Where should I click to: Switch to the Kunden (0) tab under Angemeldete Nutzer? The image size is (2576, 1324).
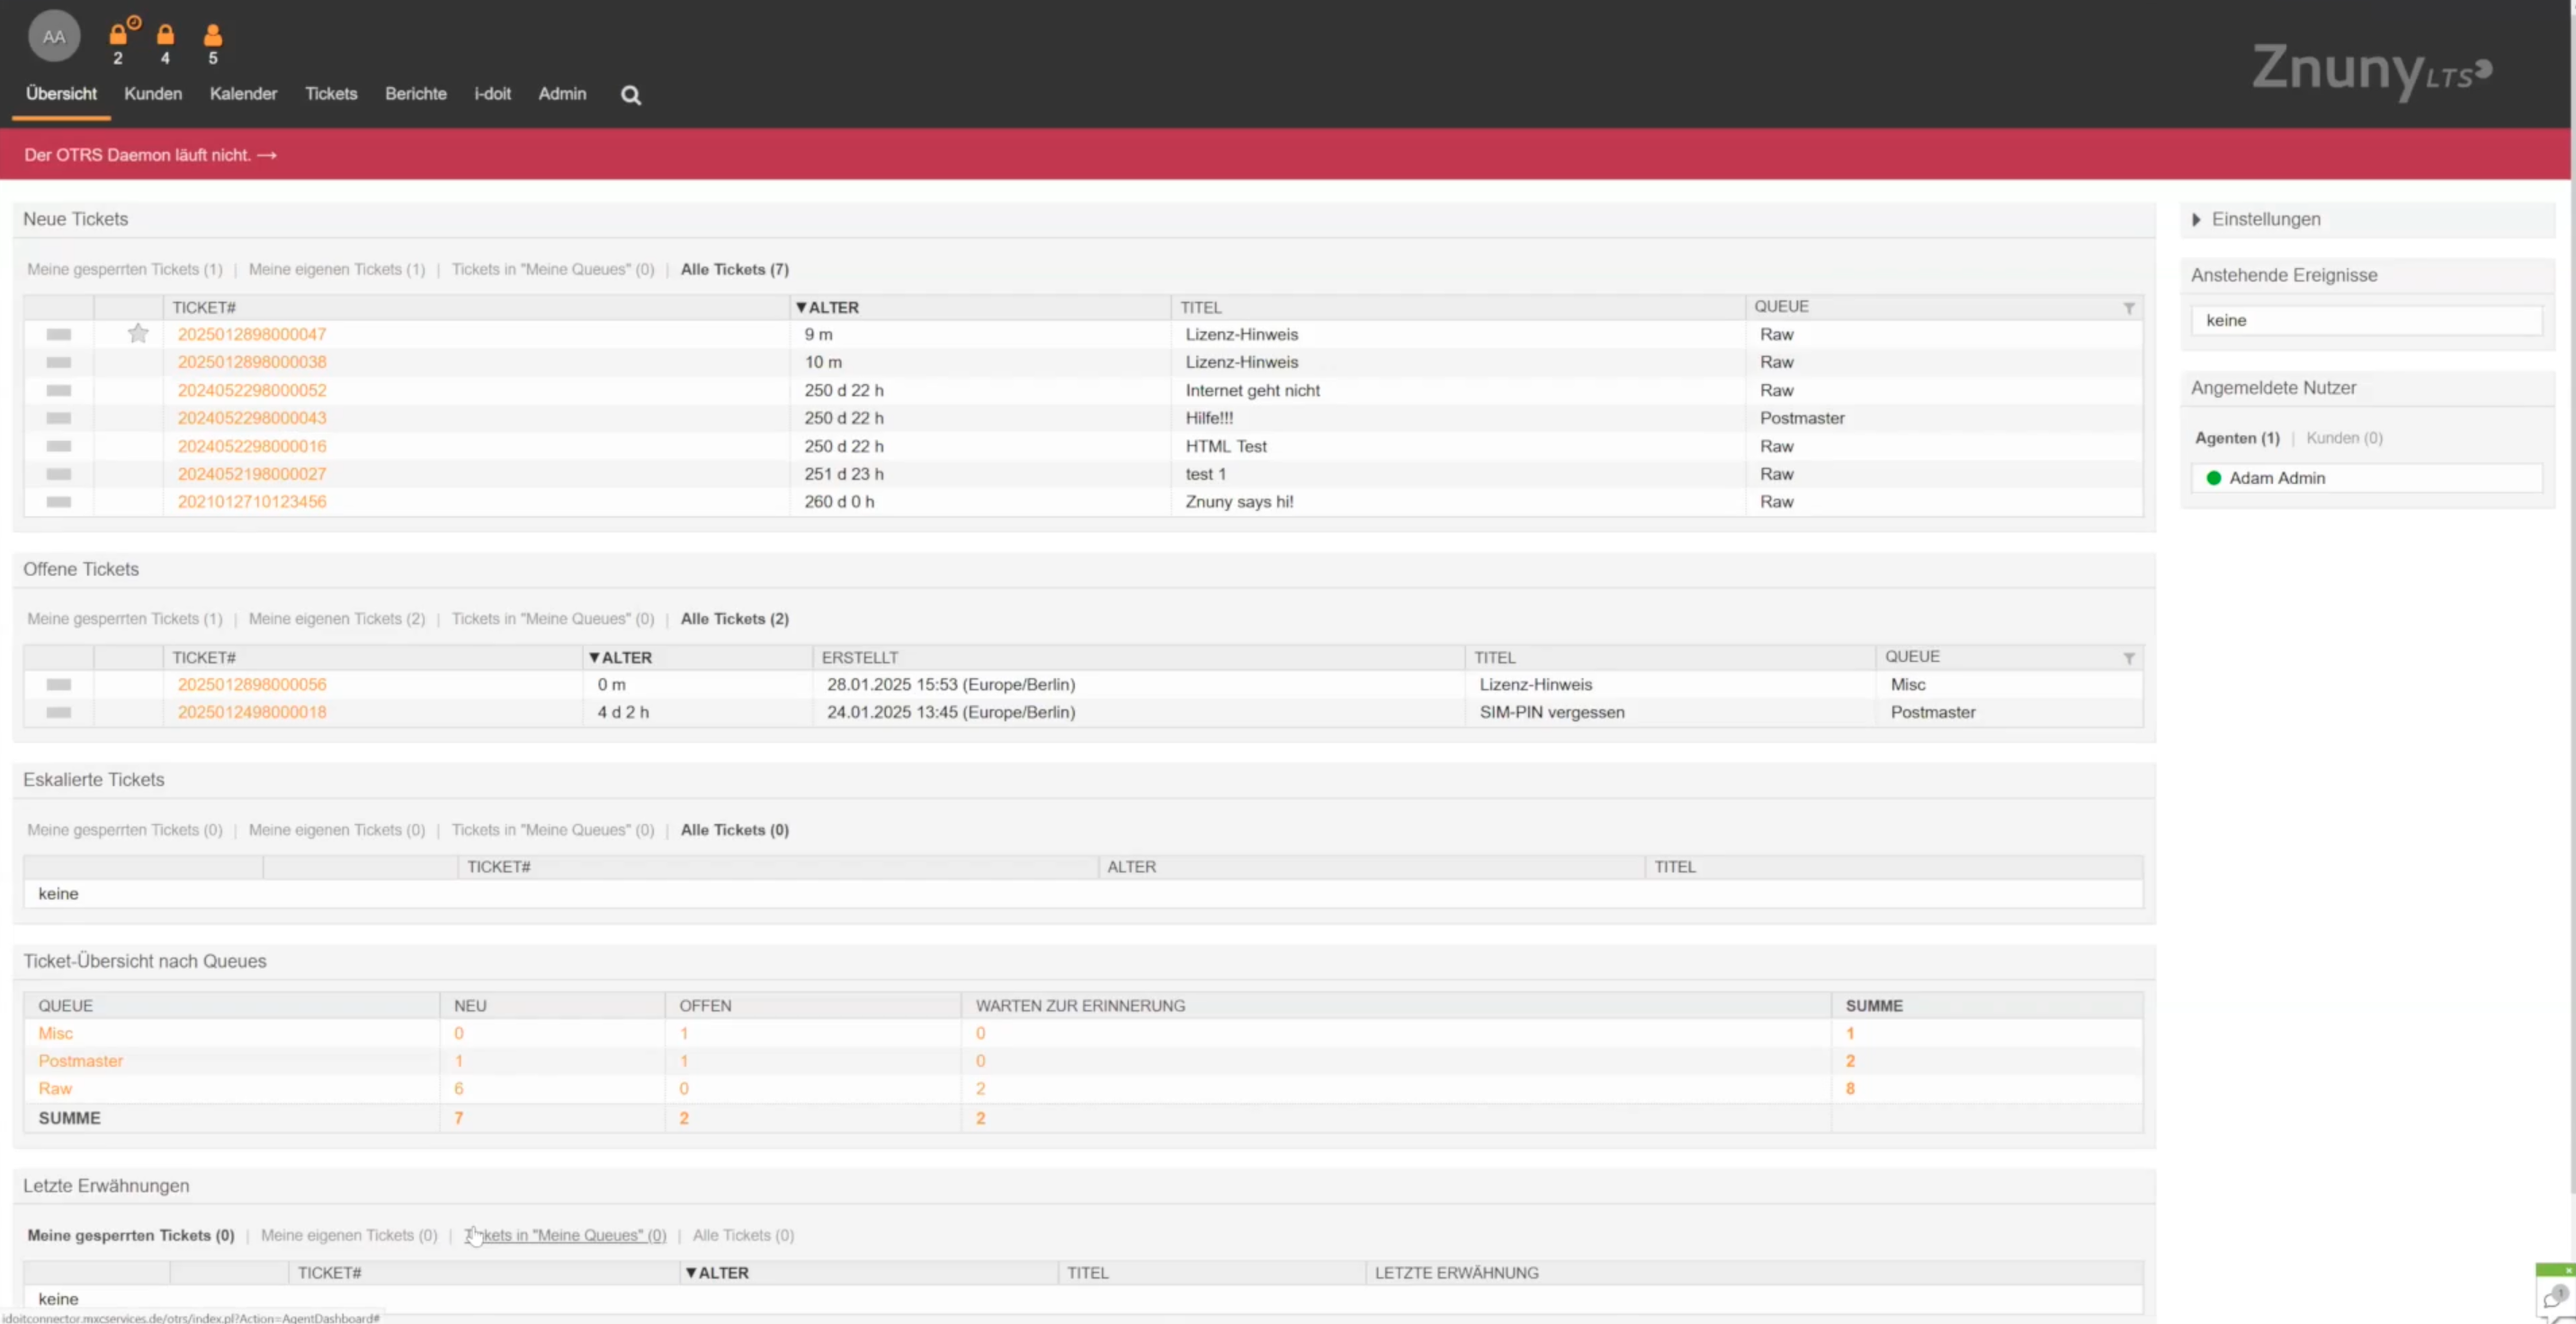[x=2344, y=438]
